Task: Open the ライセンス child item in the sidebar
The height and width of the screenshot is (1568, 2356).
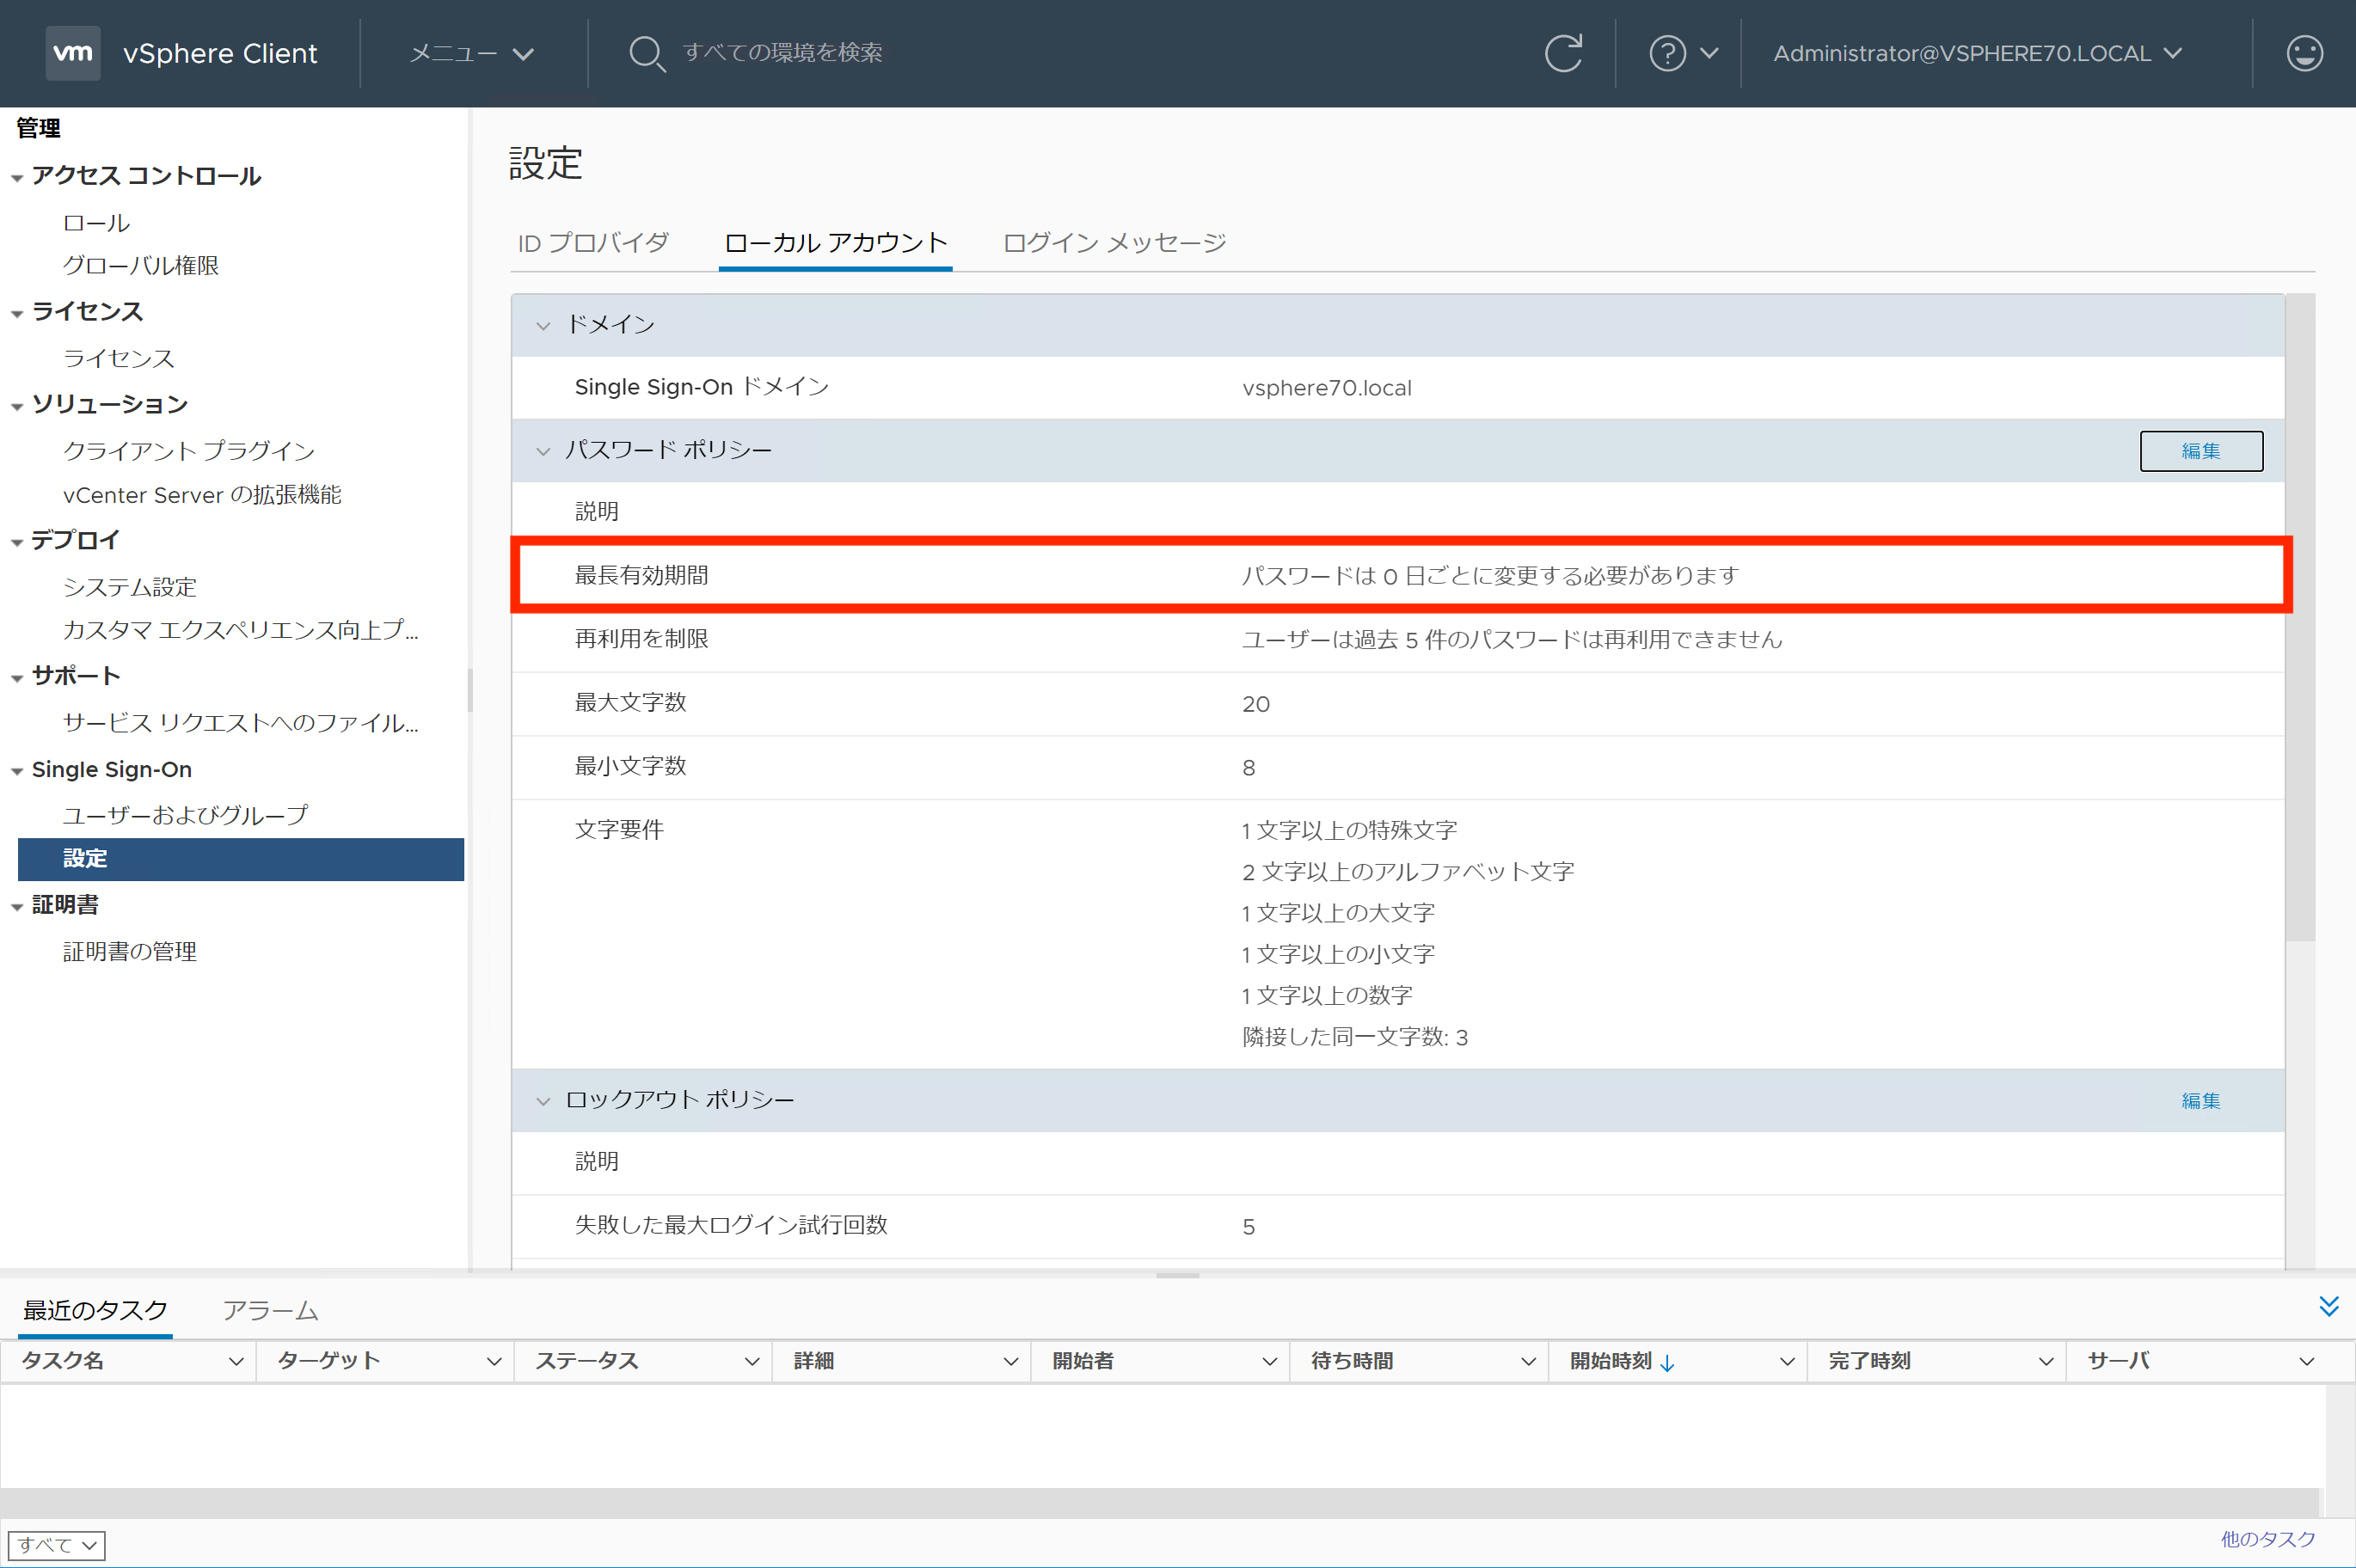Action: point(119,359)
